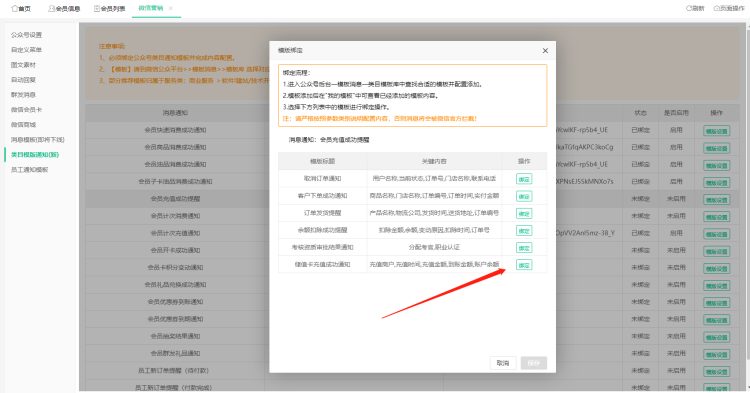Bind the 客户下单成功通知 template
750x393 pixels.
click(524, 196)
